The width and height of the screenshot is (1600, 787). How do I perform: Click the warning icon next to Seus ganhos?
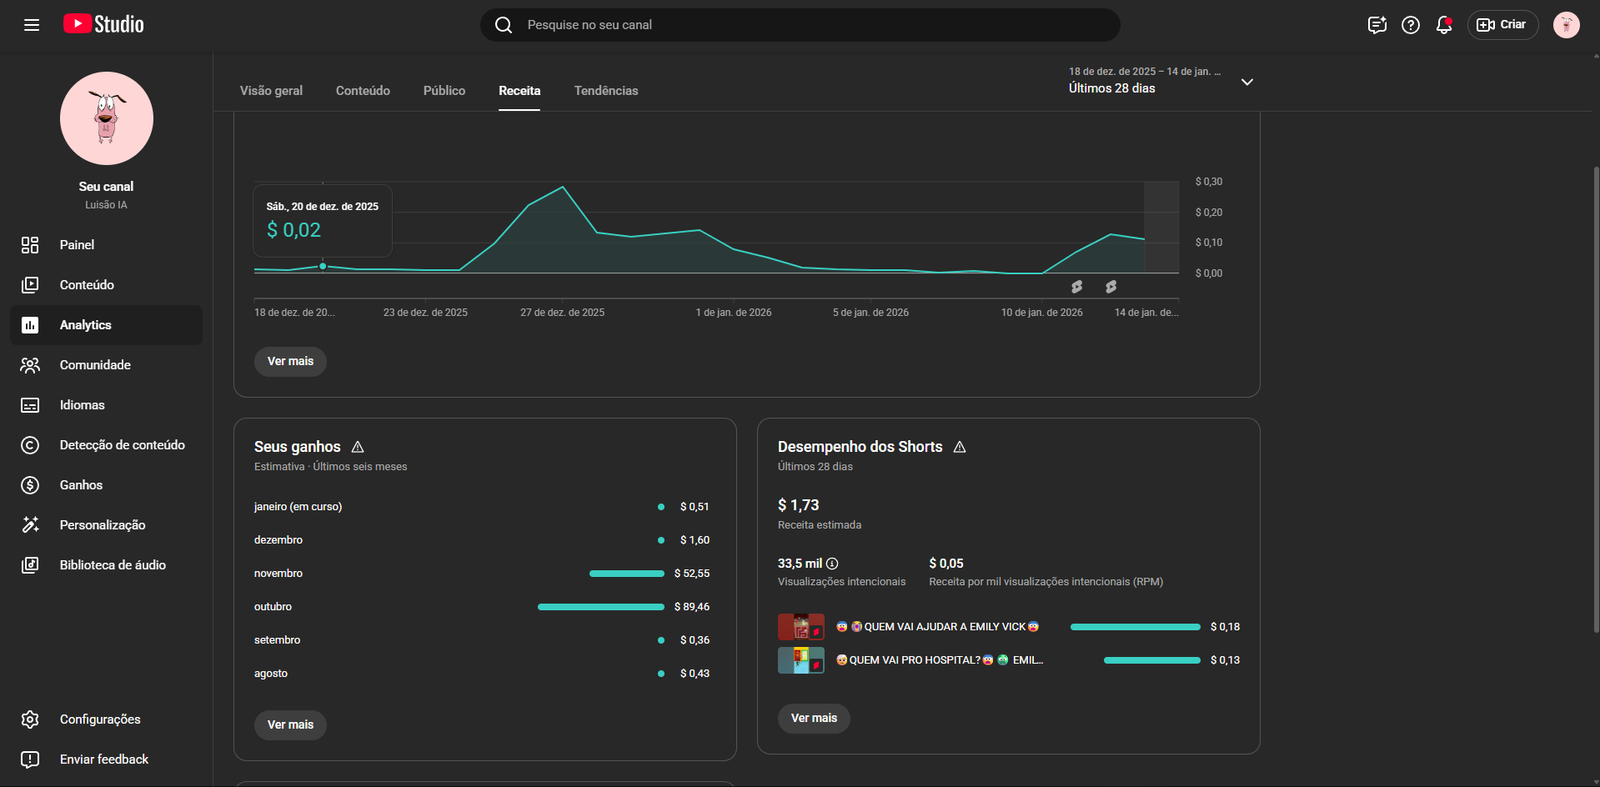pyautogui.click(x=358, y=447)
